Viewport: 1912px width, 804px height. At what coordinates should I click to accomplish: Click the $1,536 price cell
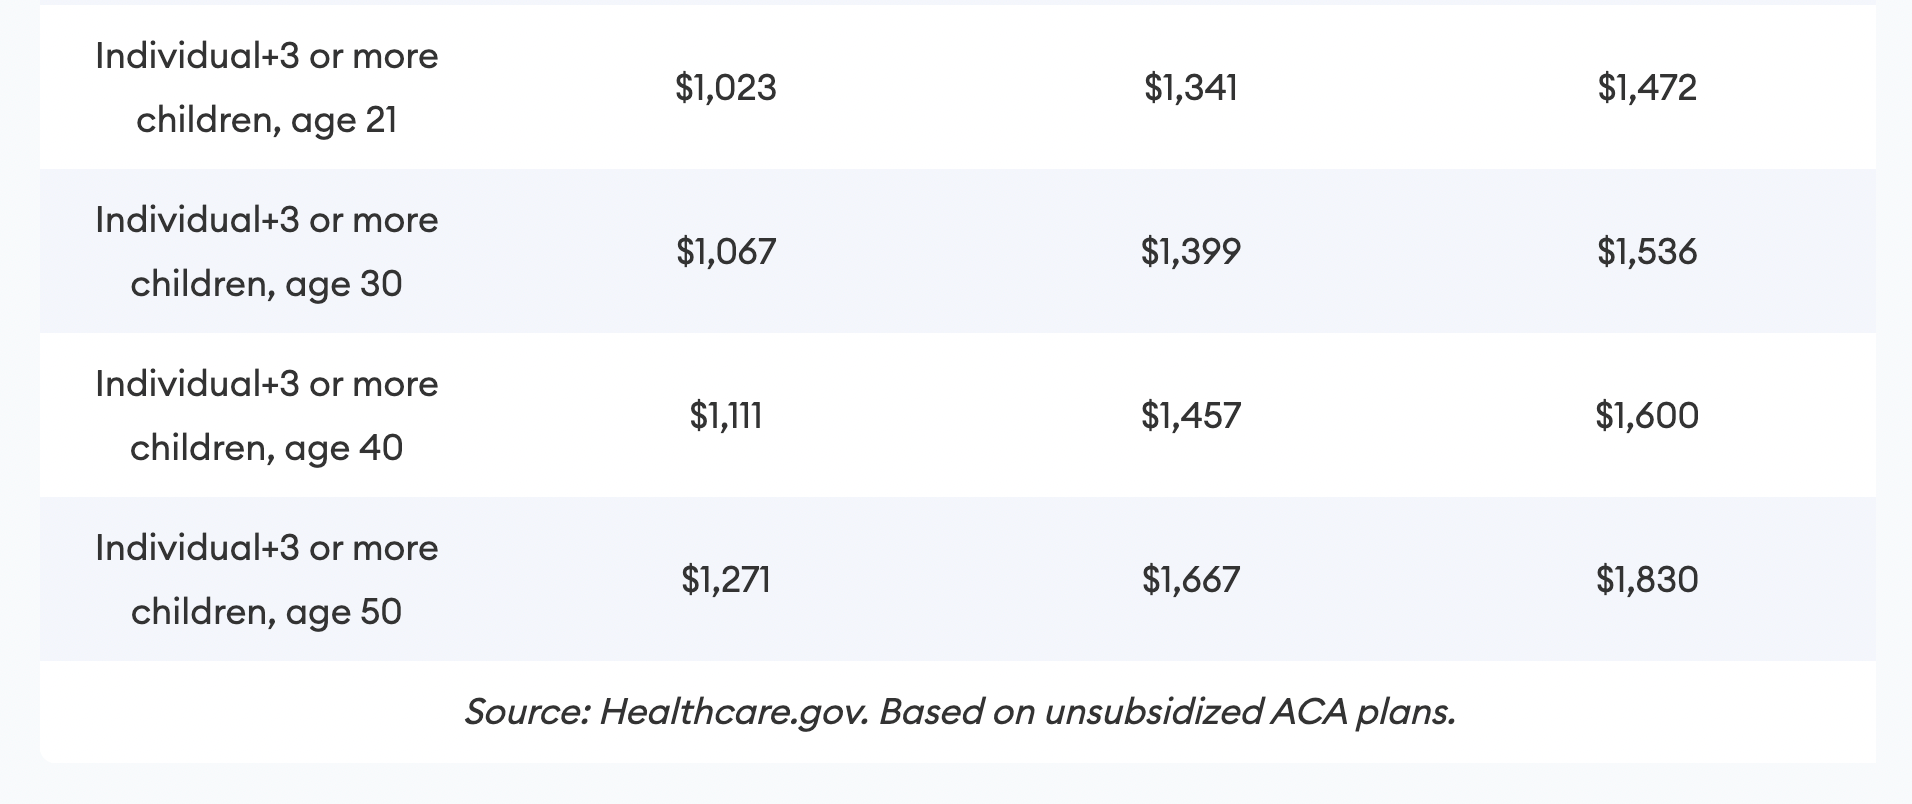(1647, 251)
